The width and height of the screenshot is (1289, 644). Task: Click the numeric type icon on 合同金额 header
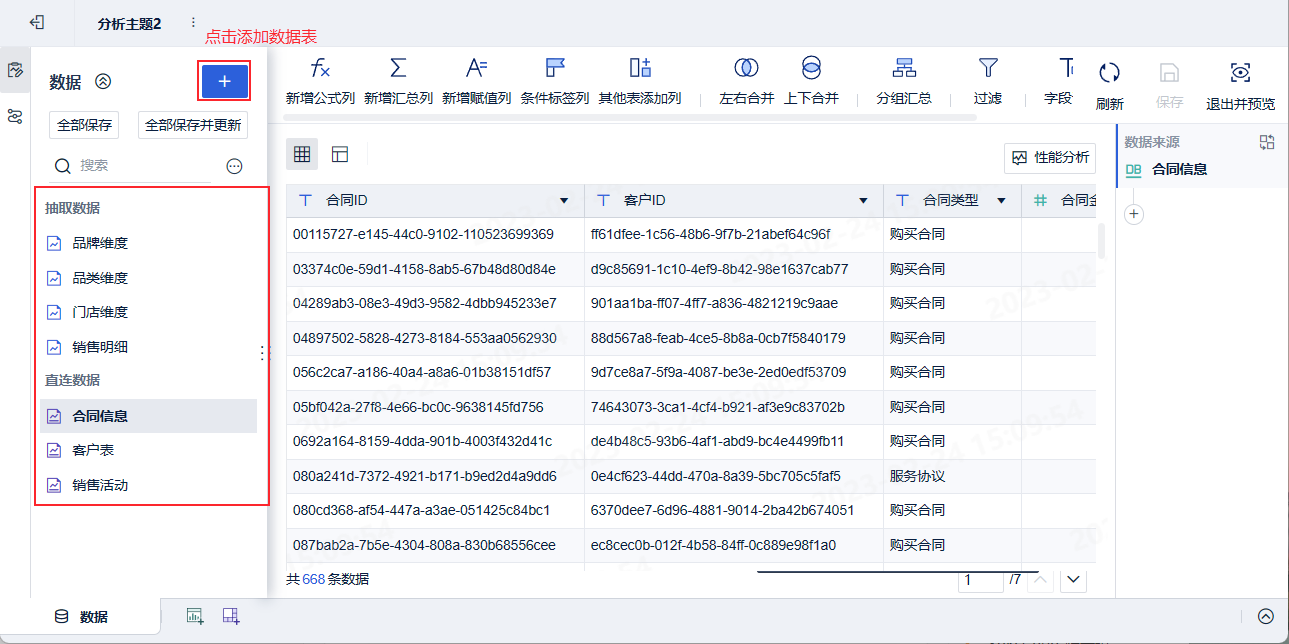point(1040,201)
